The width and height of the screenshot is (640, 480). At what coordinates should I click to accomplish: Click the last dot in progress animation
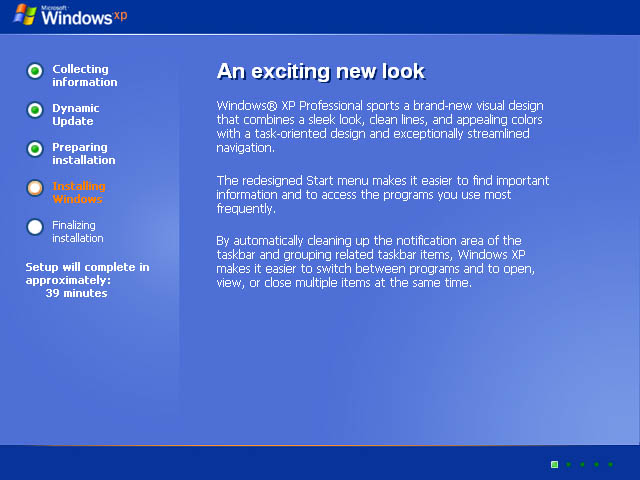pos(610,464)
